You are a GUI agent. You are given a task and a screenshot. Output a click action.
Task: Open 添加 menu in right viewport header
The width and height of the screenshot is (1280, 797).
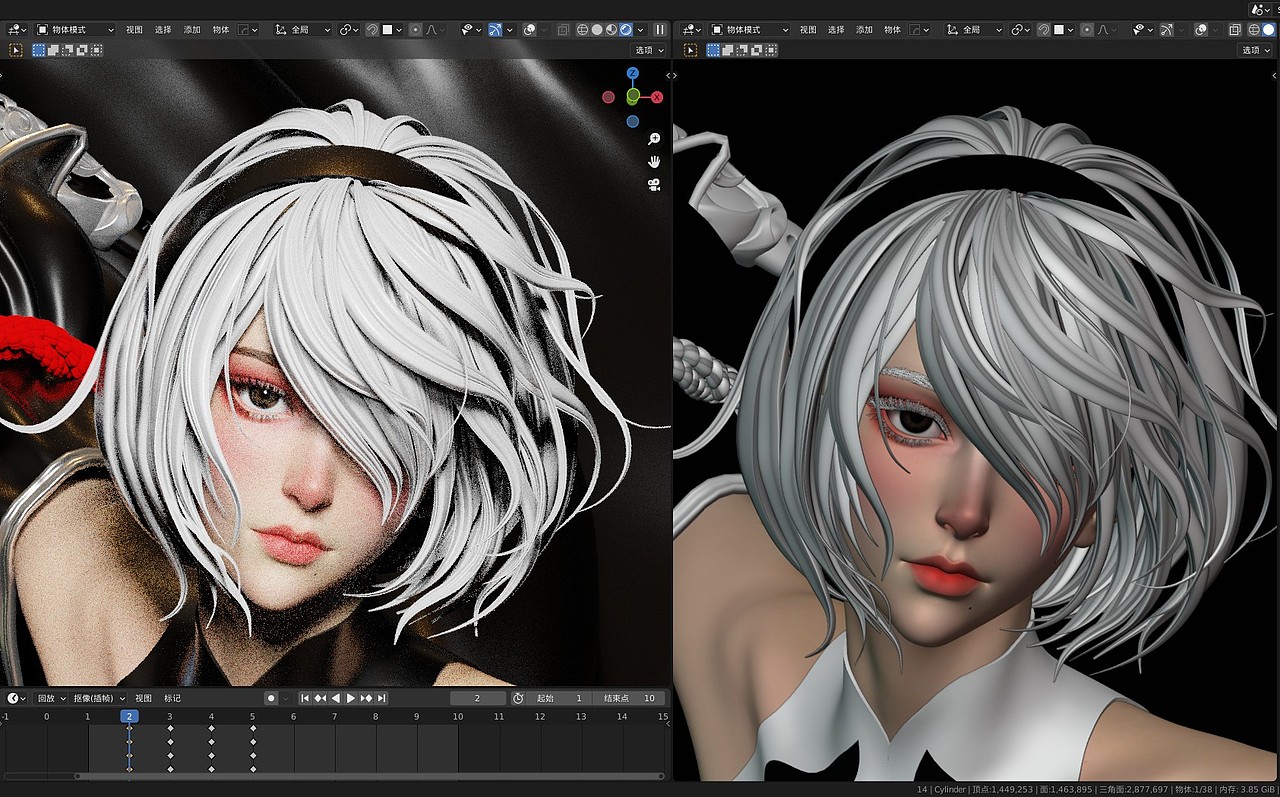pos(864,30)
